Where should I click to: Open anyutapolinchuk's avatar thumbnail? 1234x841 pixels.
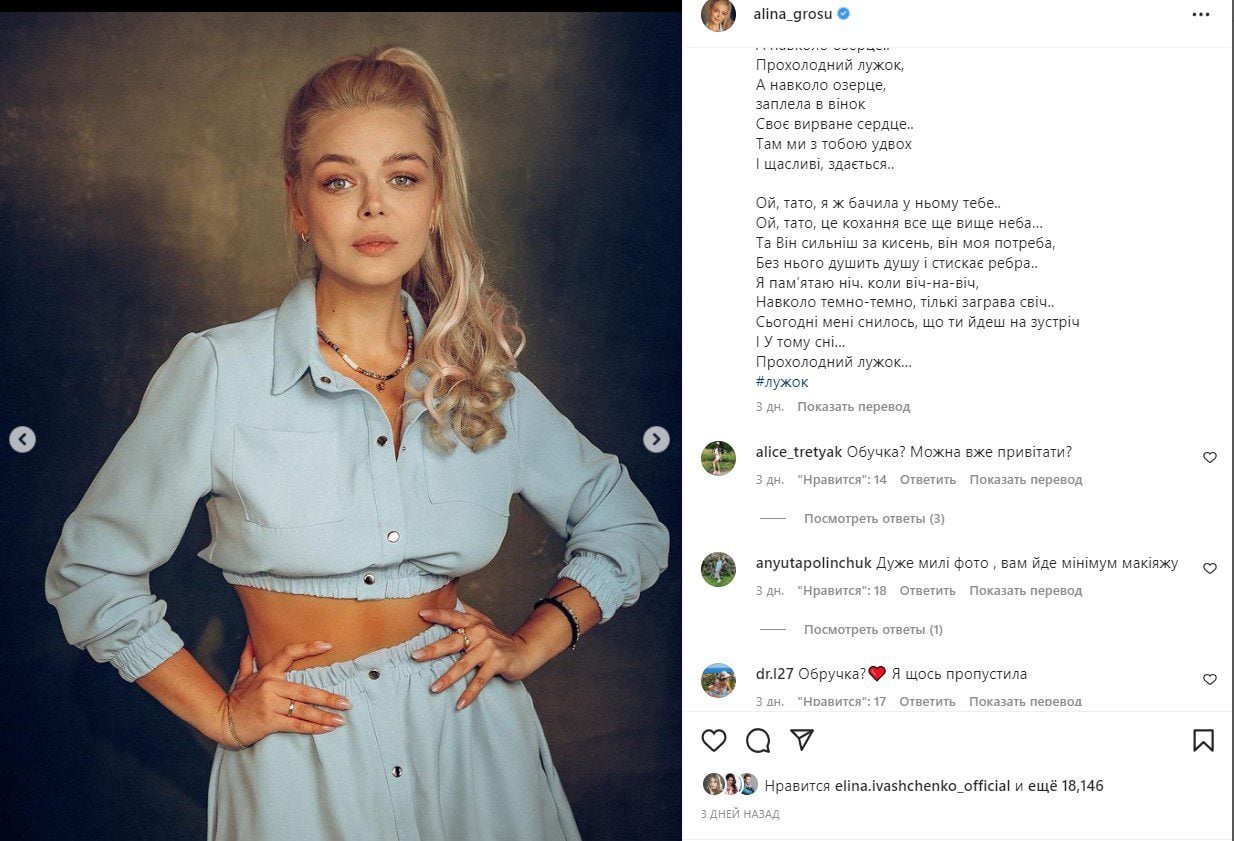point(718,569)
